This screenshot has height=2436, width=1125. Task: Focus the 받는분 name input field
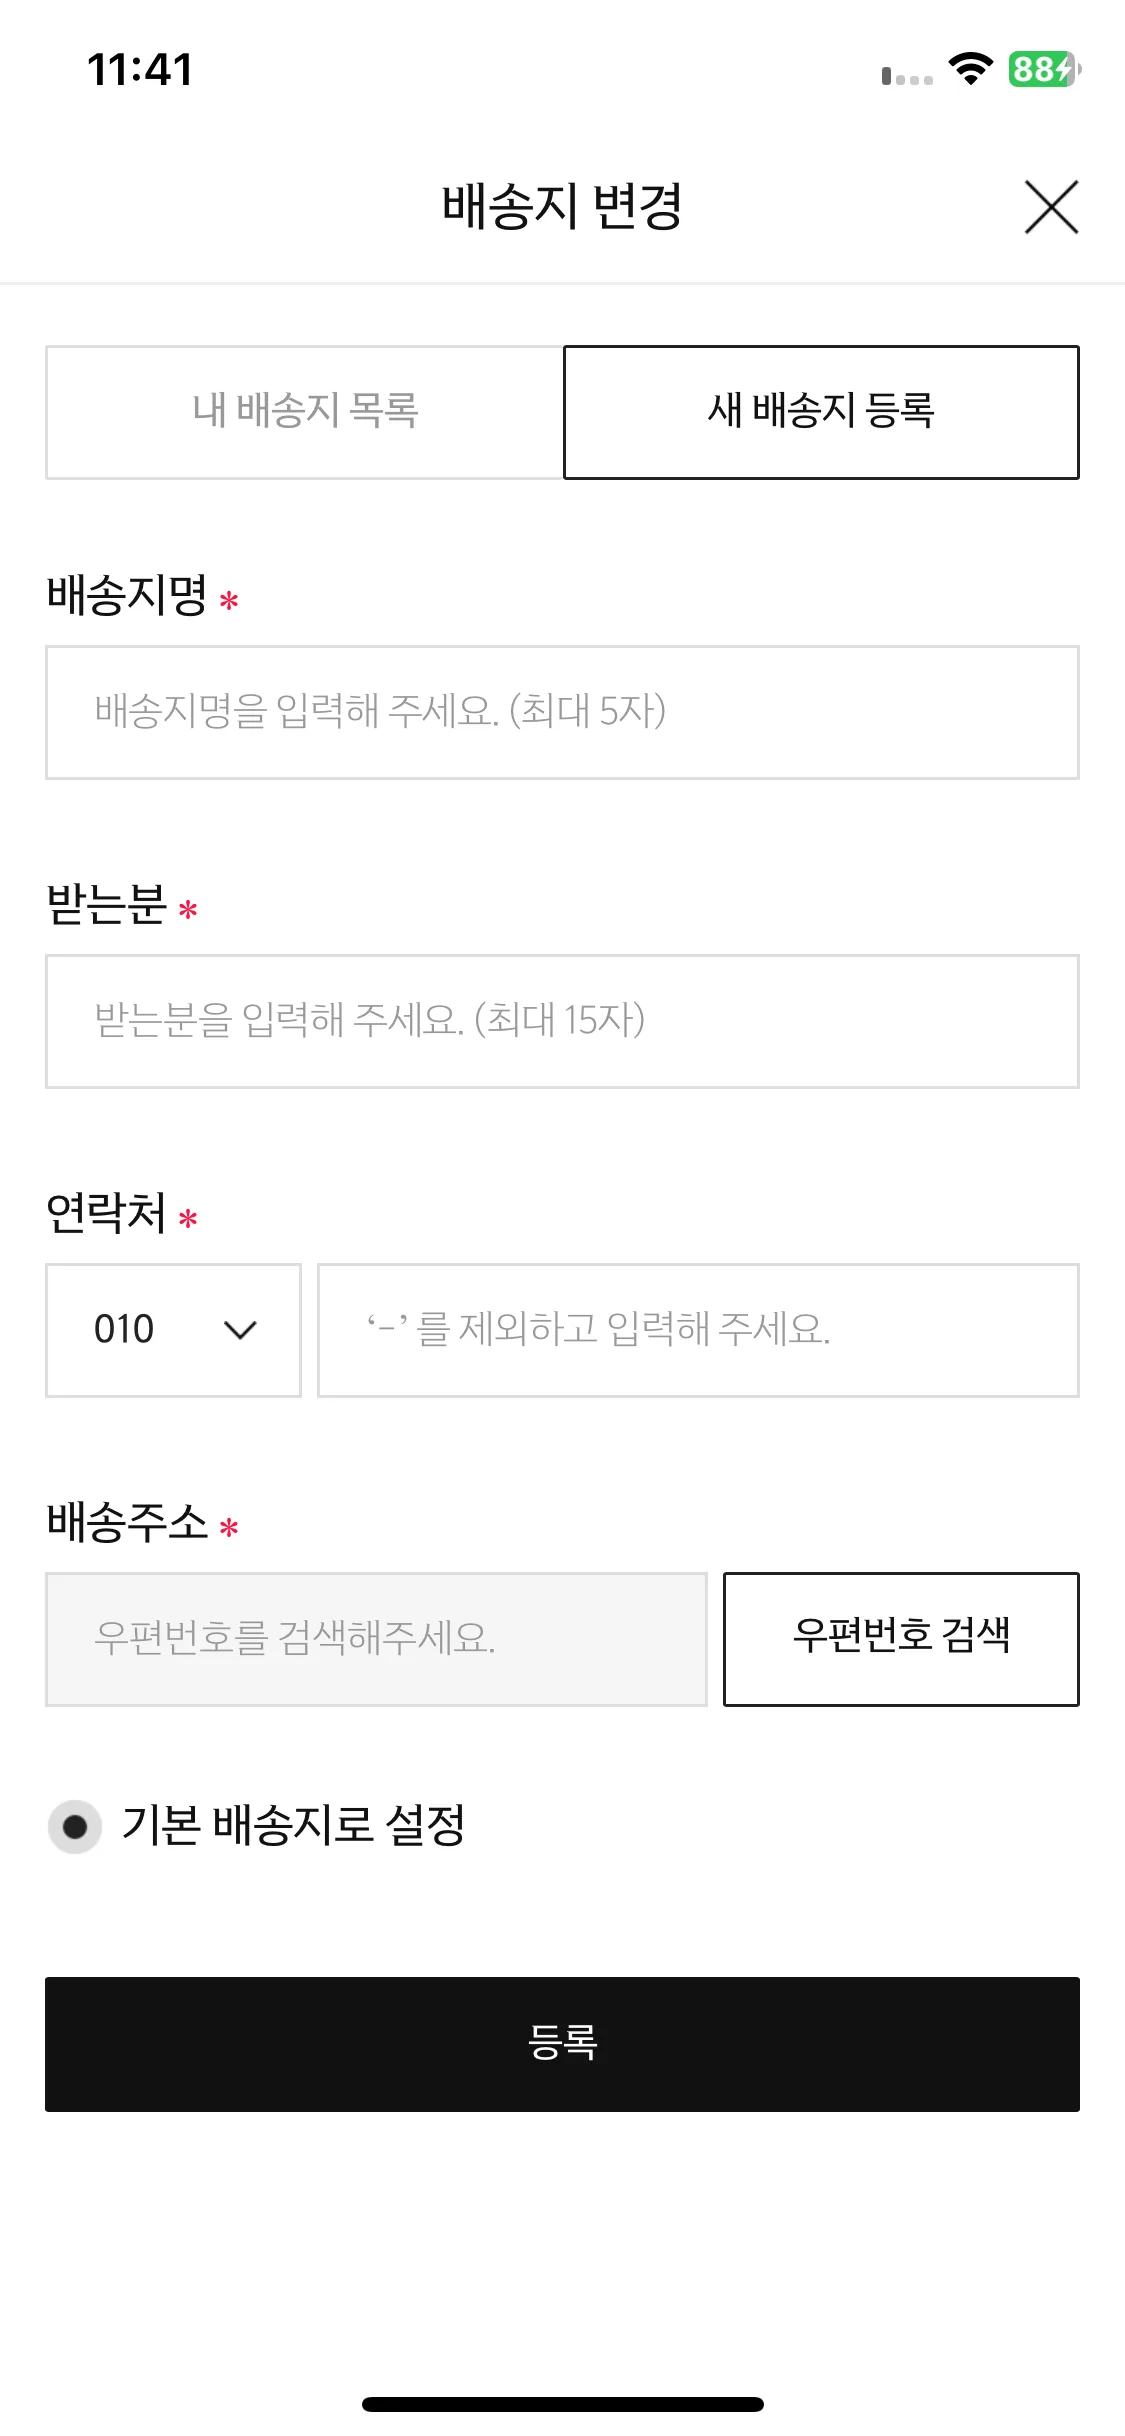[562, 1021]
